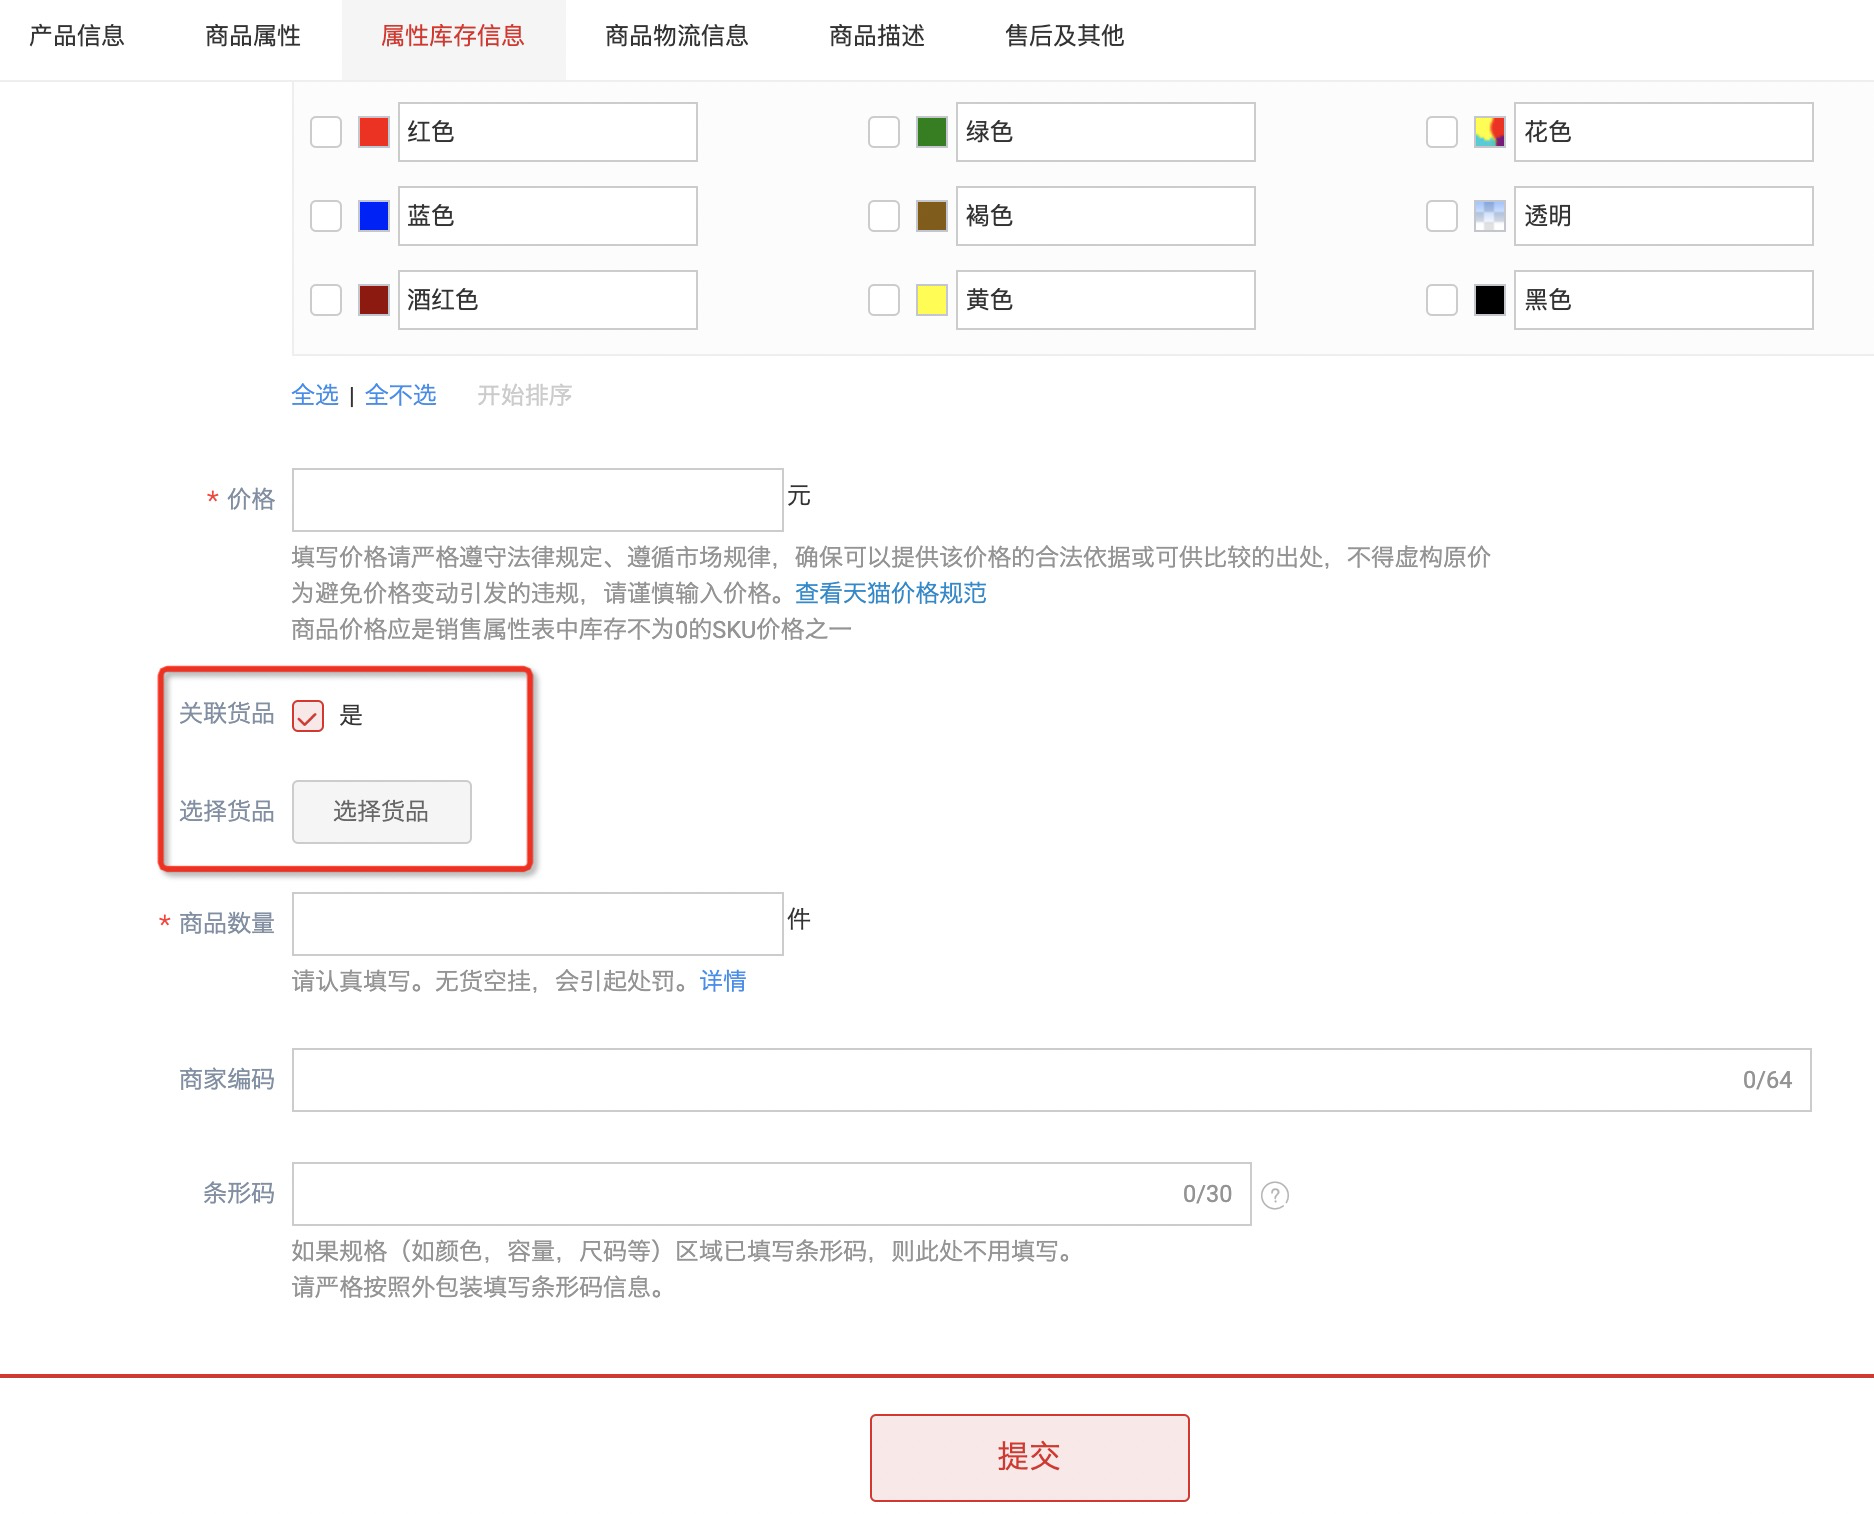Screen dimensions: 1874x1514
Task: Click the 开始排序 link
Action: pos(525,395)
